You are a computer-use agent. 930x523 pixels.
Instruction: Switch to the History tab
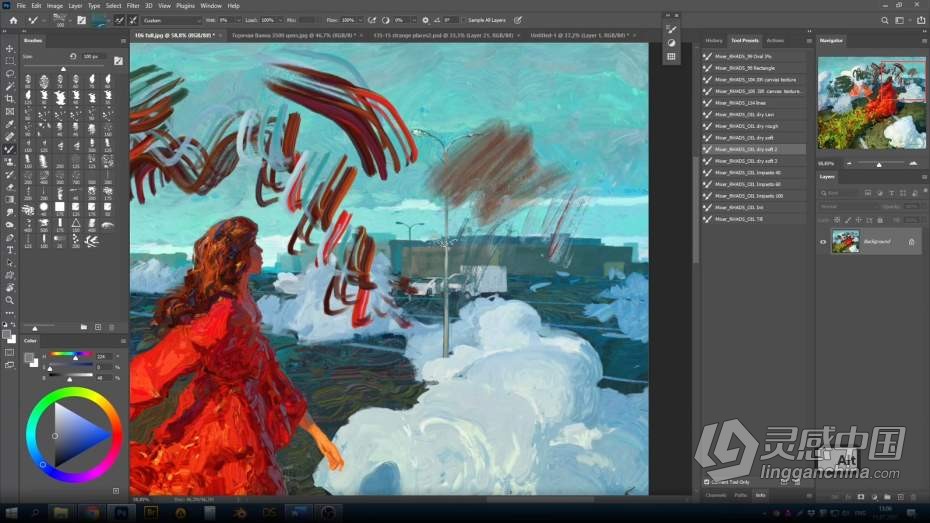tap(714, 40)
